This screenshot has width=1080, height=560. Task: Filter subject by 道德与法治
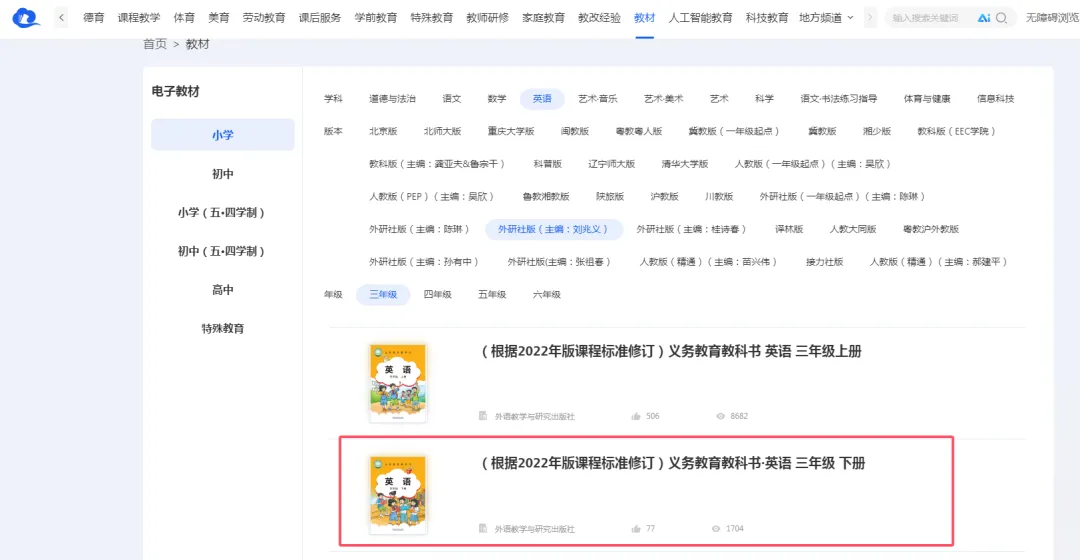(x=392, y=98)
